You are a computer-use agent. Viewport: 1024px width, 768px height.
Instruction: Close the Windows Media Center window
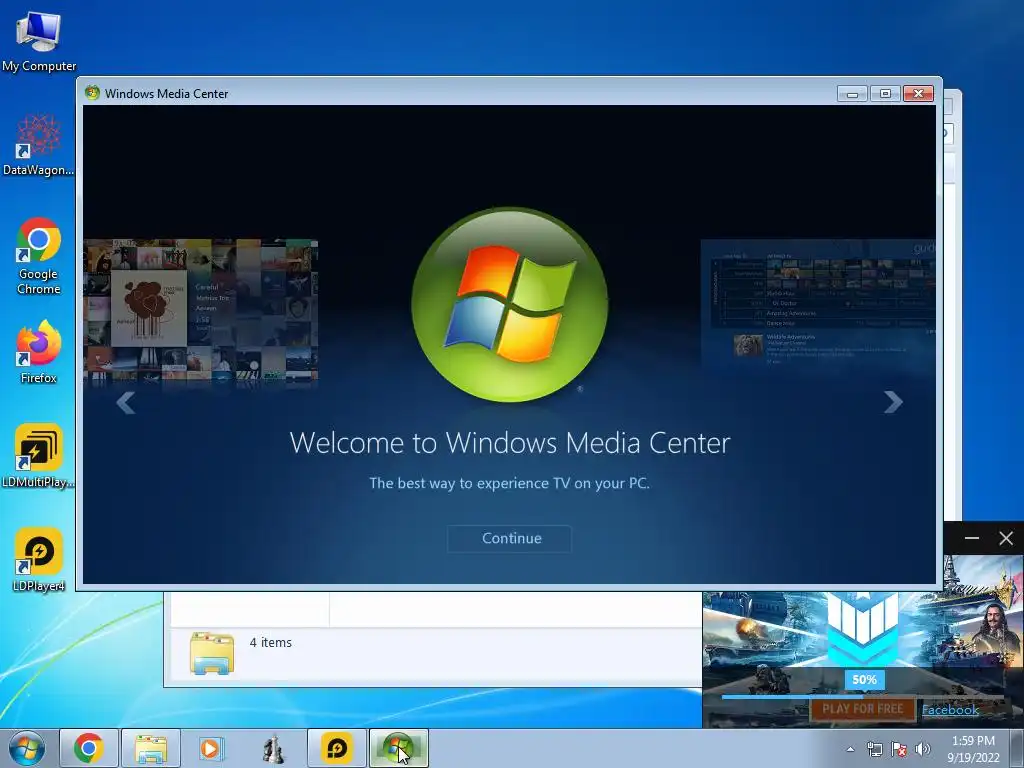pyautogui.click(x=918, y=93)
